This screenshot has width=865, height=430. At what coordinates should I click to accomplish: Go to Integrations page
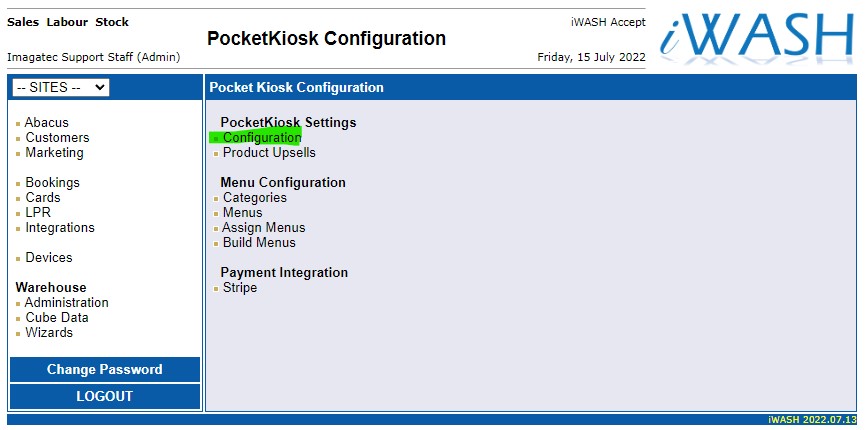[60, 228]
